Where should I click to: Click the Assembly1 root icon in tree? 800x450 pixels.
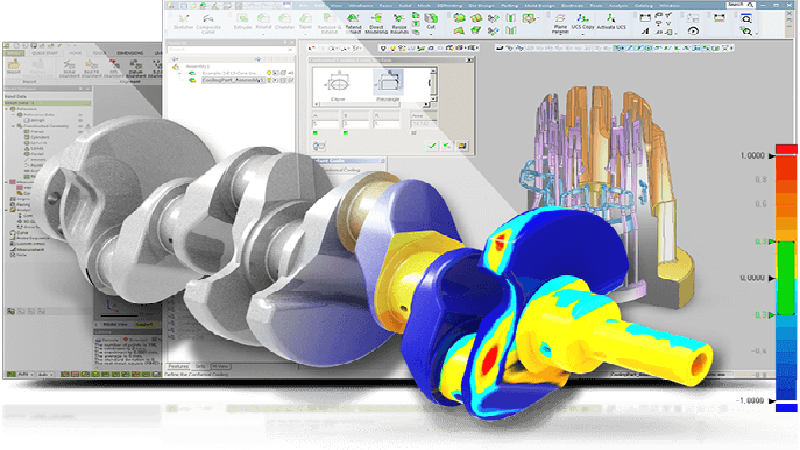click(x=176, y=67)
